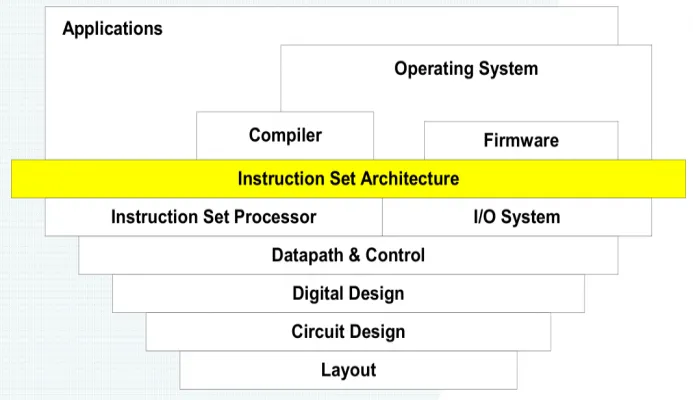Click the Digital Design layer
693x400 pixels.
[348, 293]
